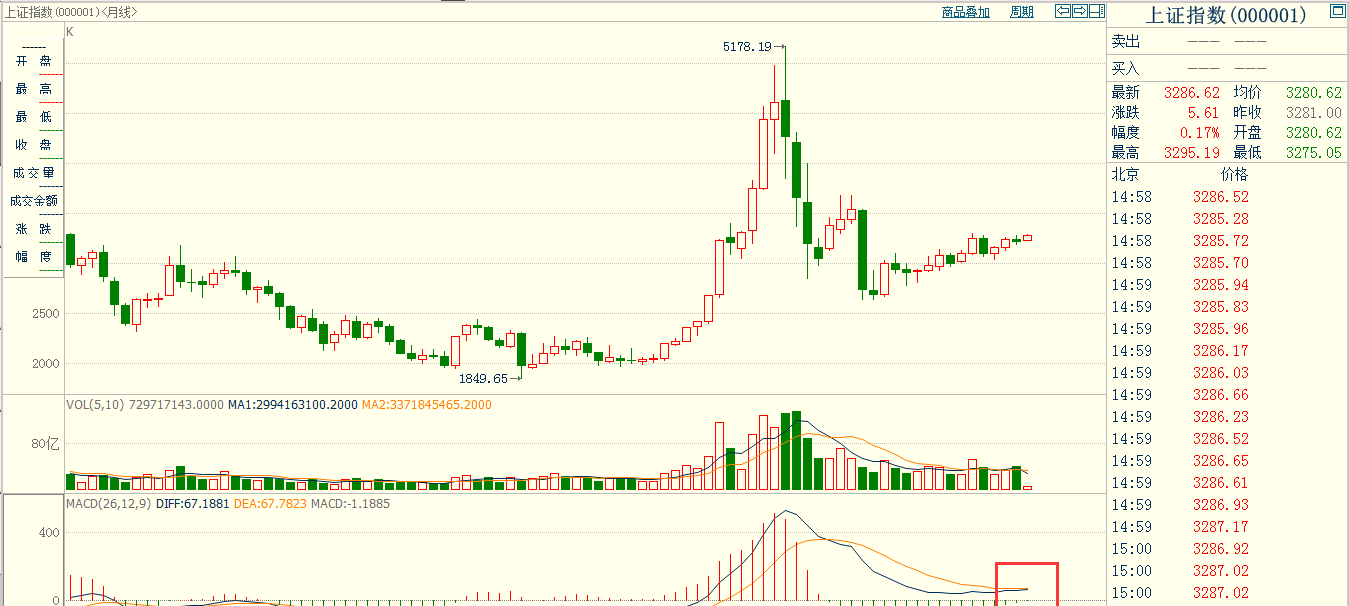Click the 均价 label in quote panel
Image resolution: width=1349 pixels, height=606 pixels.
1247,92
